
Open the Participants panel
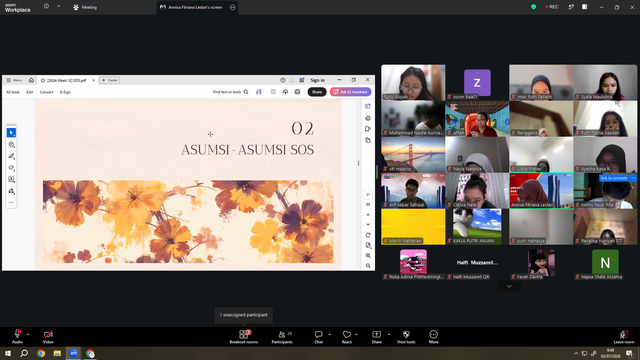tap(282, 336)
